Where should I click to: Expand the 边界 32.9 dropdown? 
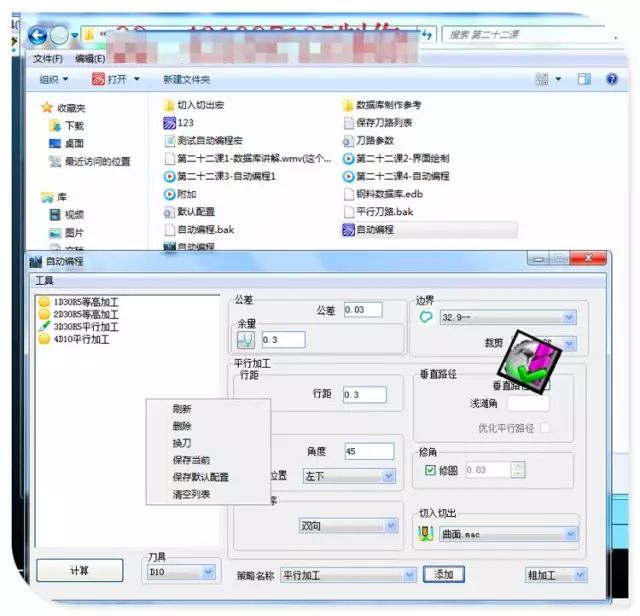569,317
